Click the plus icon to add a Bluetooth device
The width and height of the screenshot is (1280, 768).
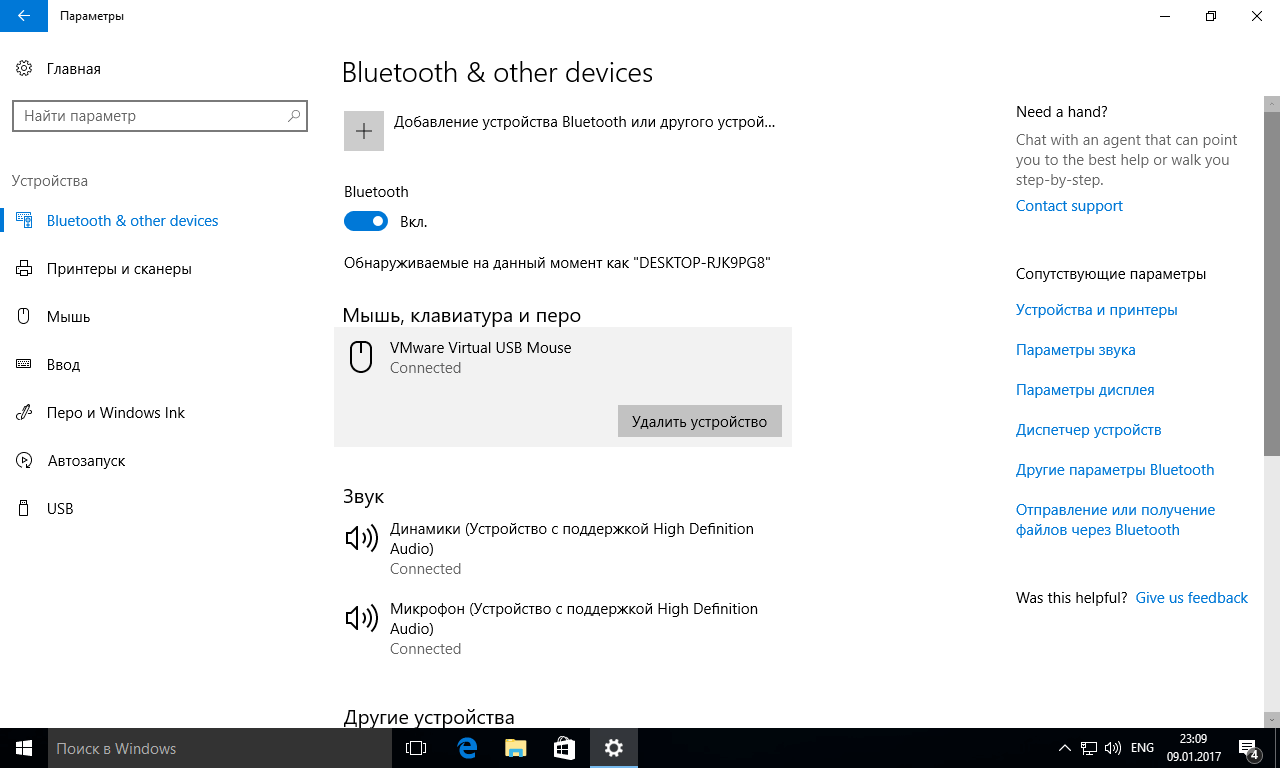[363, 130]
